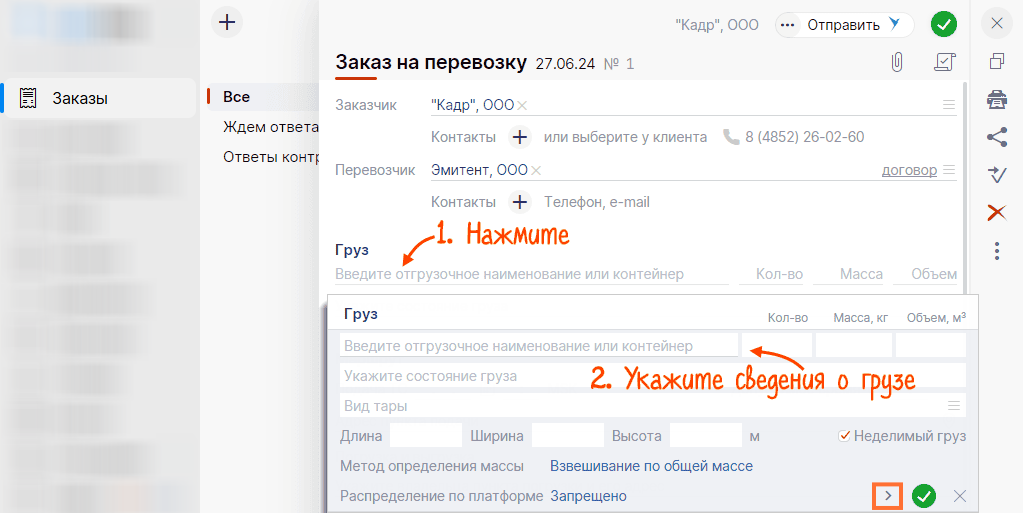The height and width of the screenshot is (513, 1023).
Task: Close the cargo popup with X
Action: point(960,496)
